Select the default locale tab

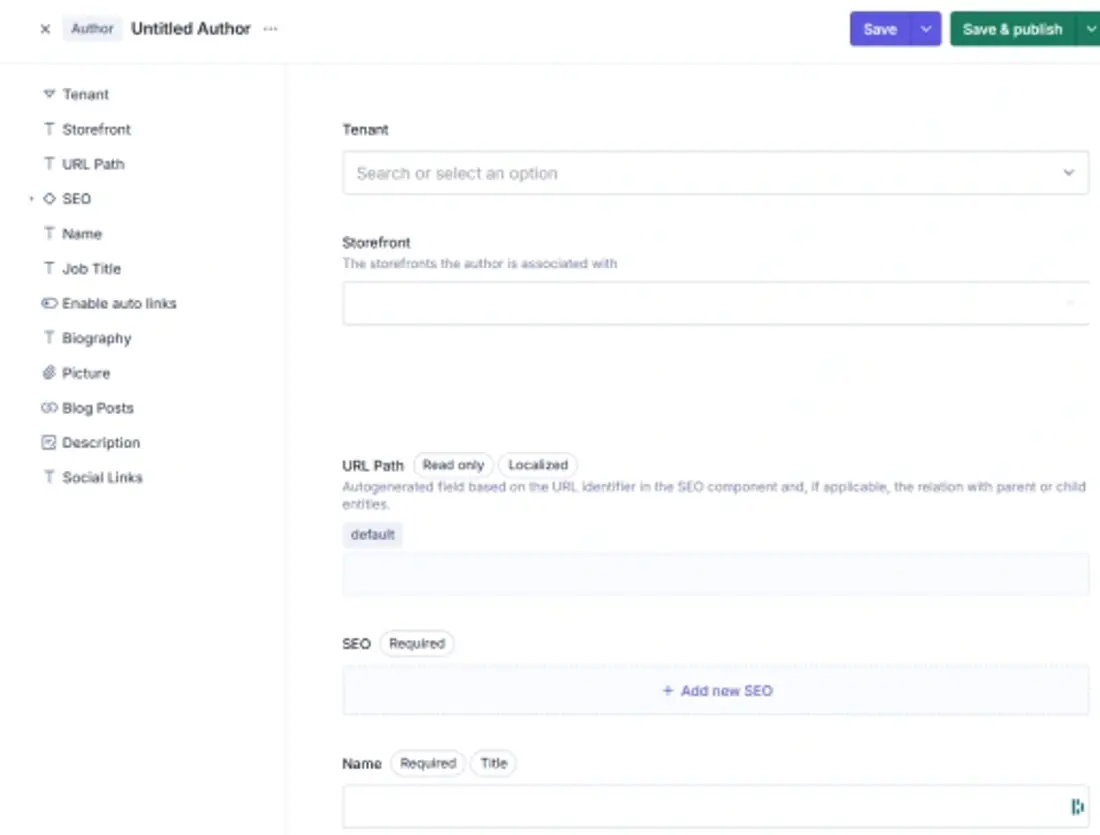[x=373, y=535]
